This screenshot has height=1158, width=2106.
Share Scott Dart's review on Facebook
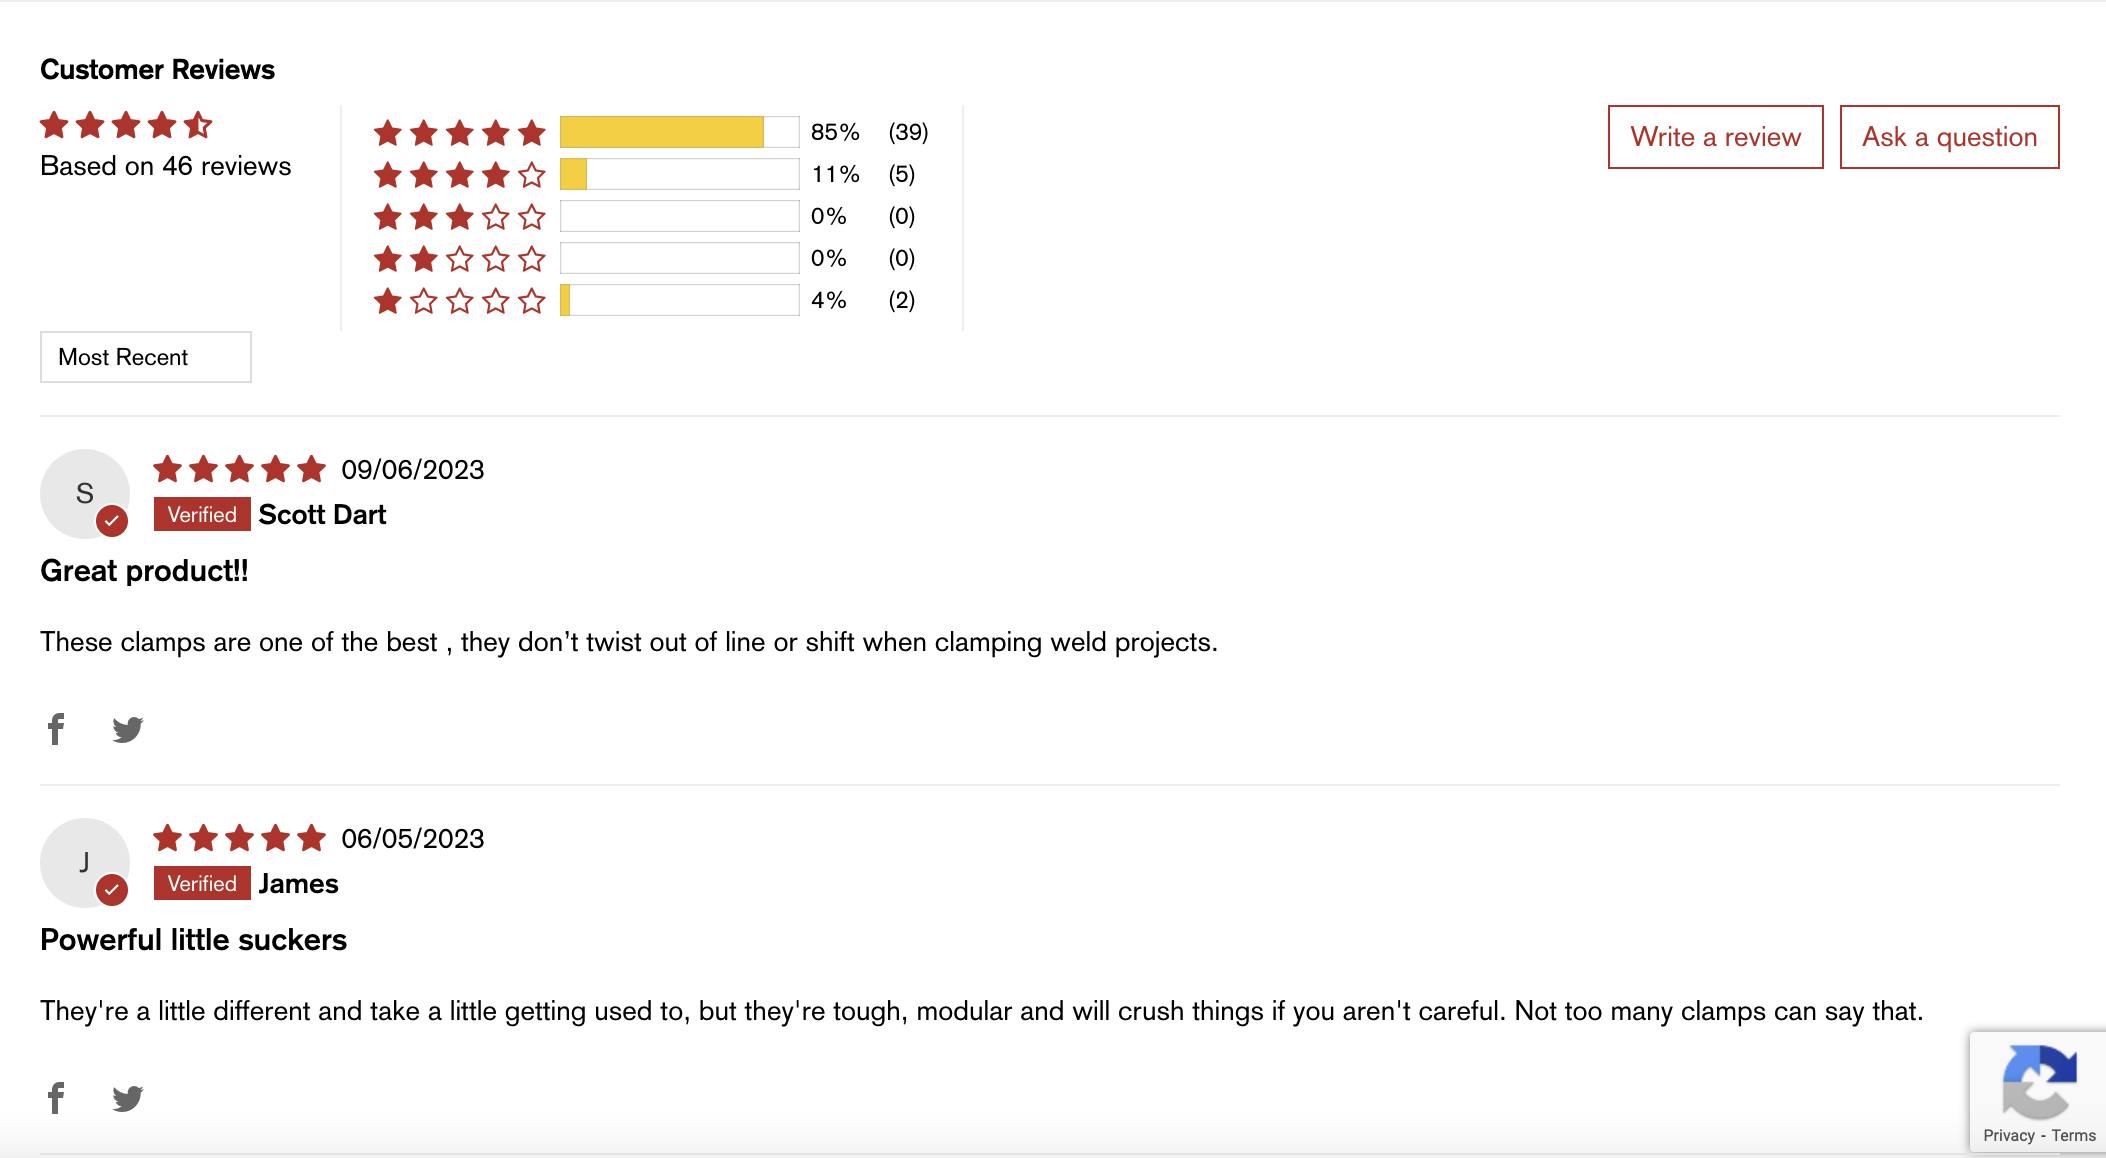[x=56, y=729]
